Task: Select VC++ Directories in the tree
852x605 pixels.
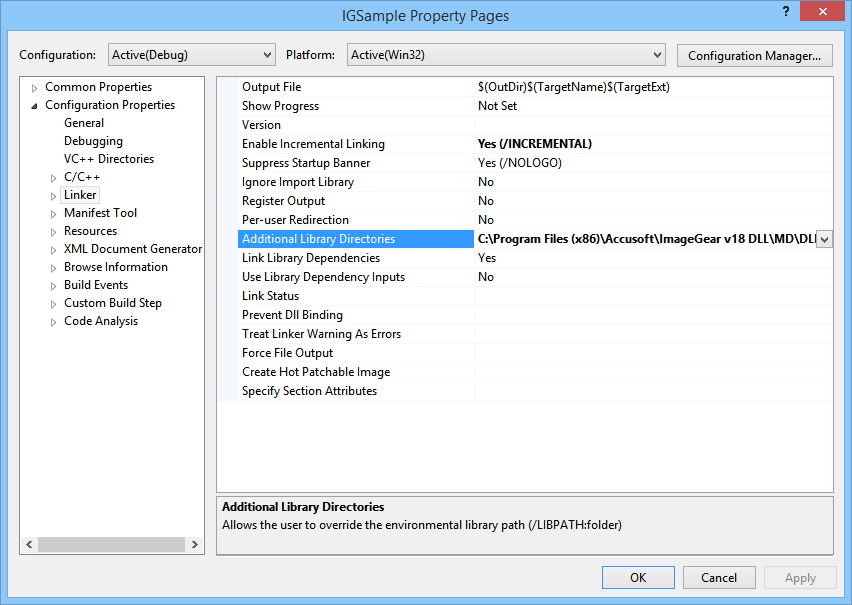Action: point(109,159)
